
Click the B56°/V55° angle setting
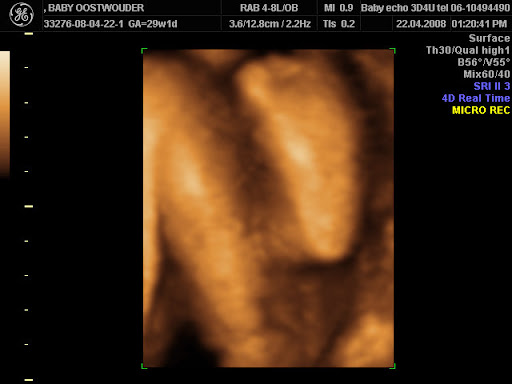point(484,62)
